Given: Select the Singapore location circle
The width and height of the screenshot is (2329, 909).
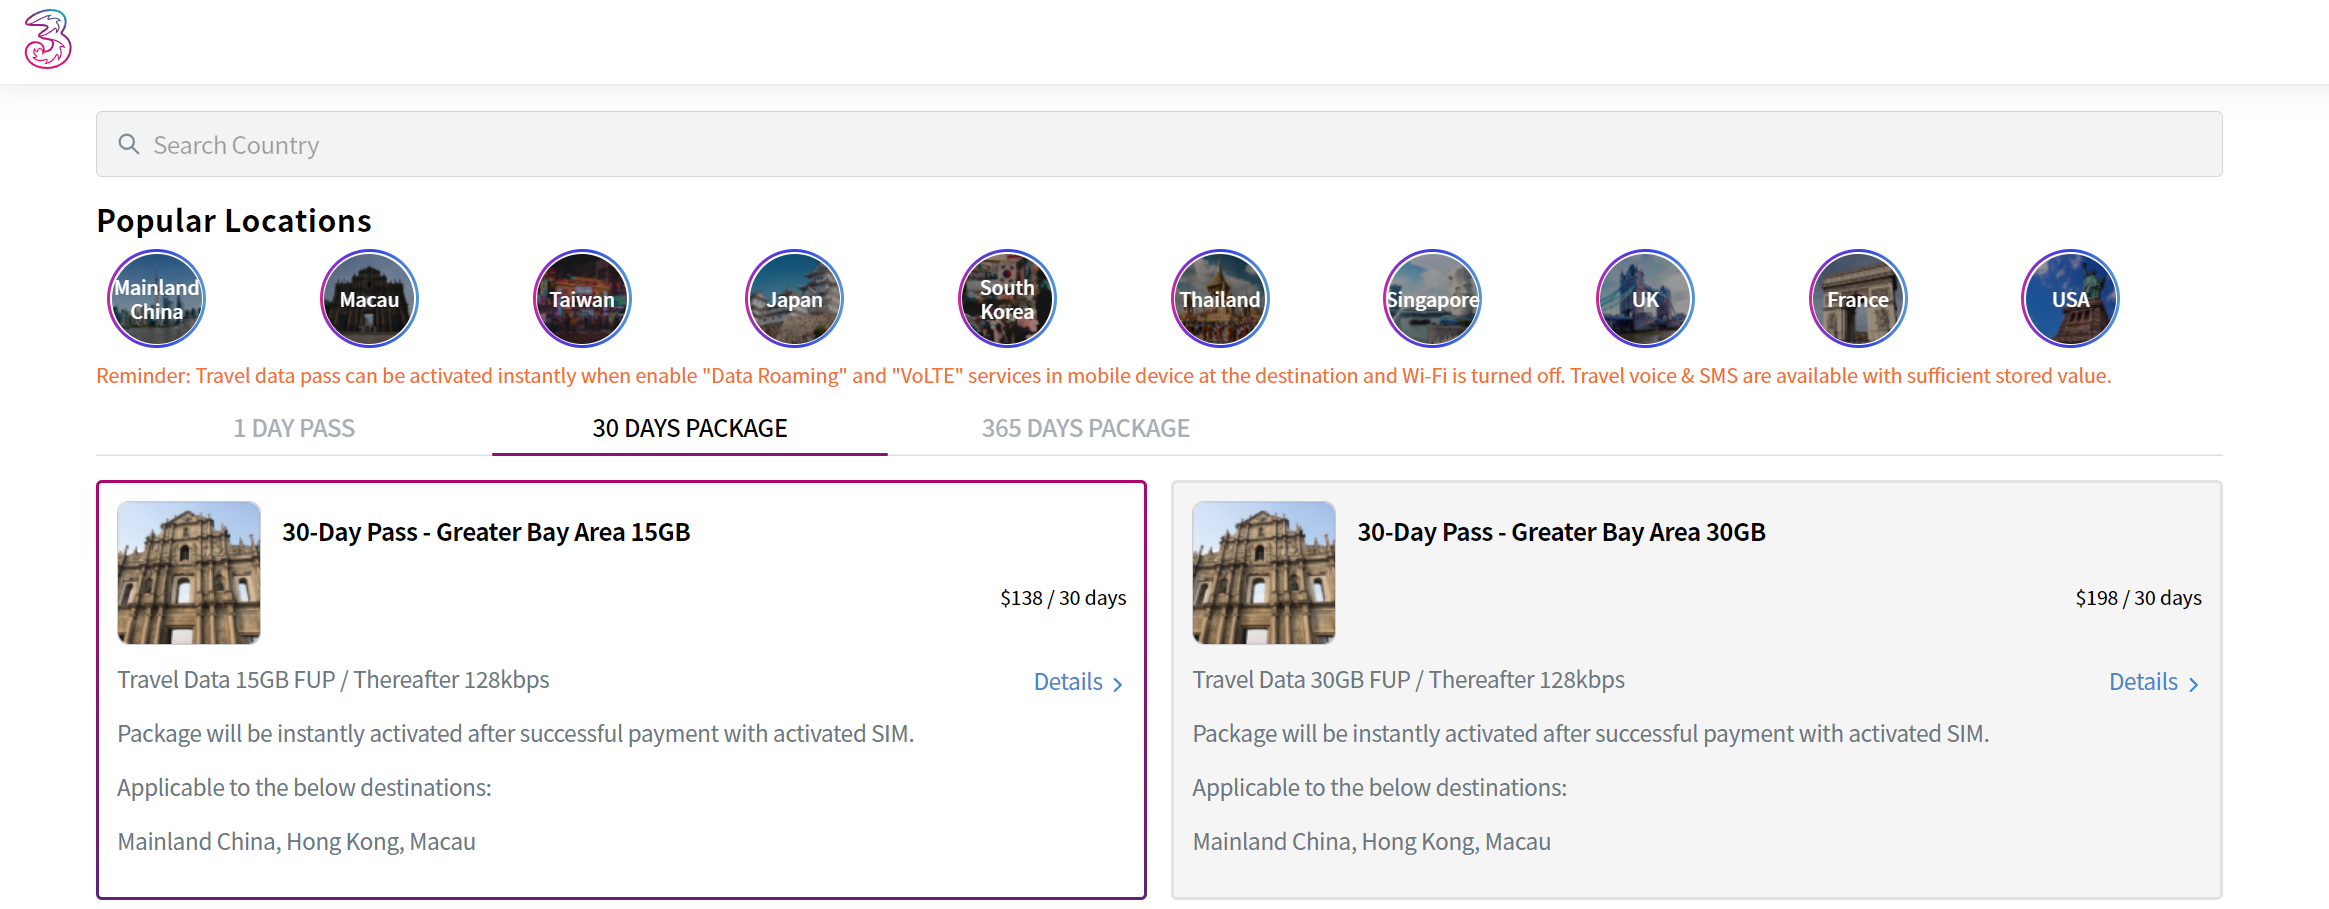Looking at the screenshot, I should tap(1432, 299).
